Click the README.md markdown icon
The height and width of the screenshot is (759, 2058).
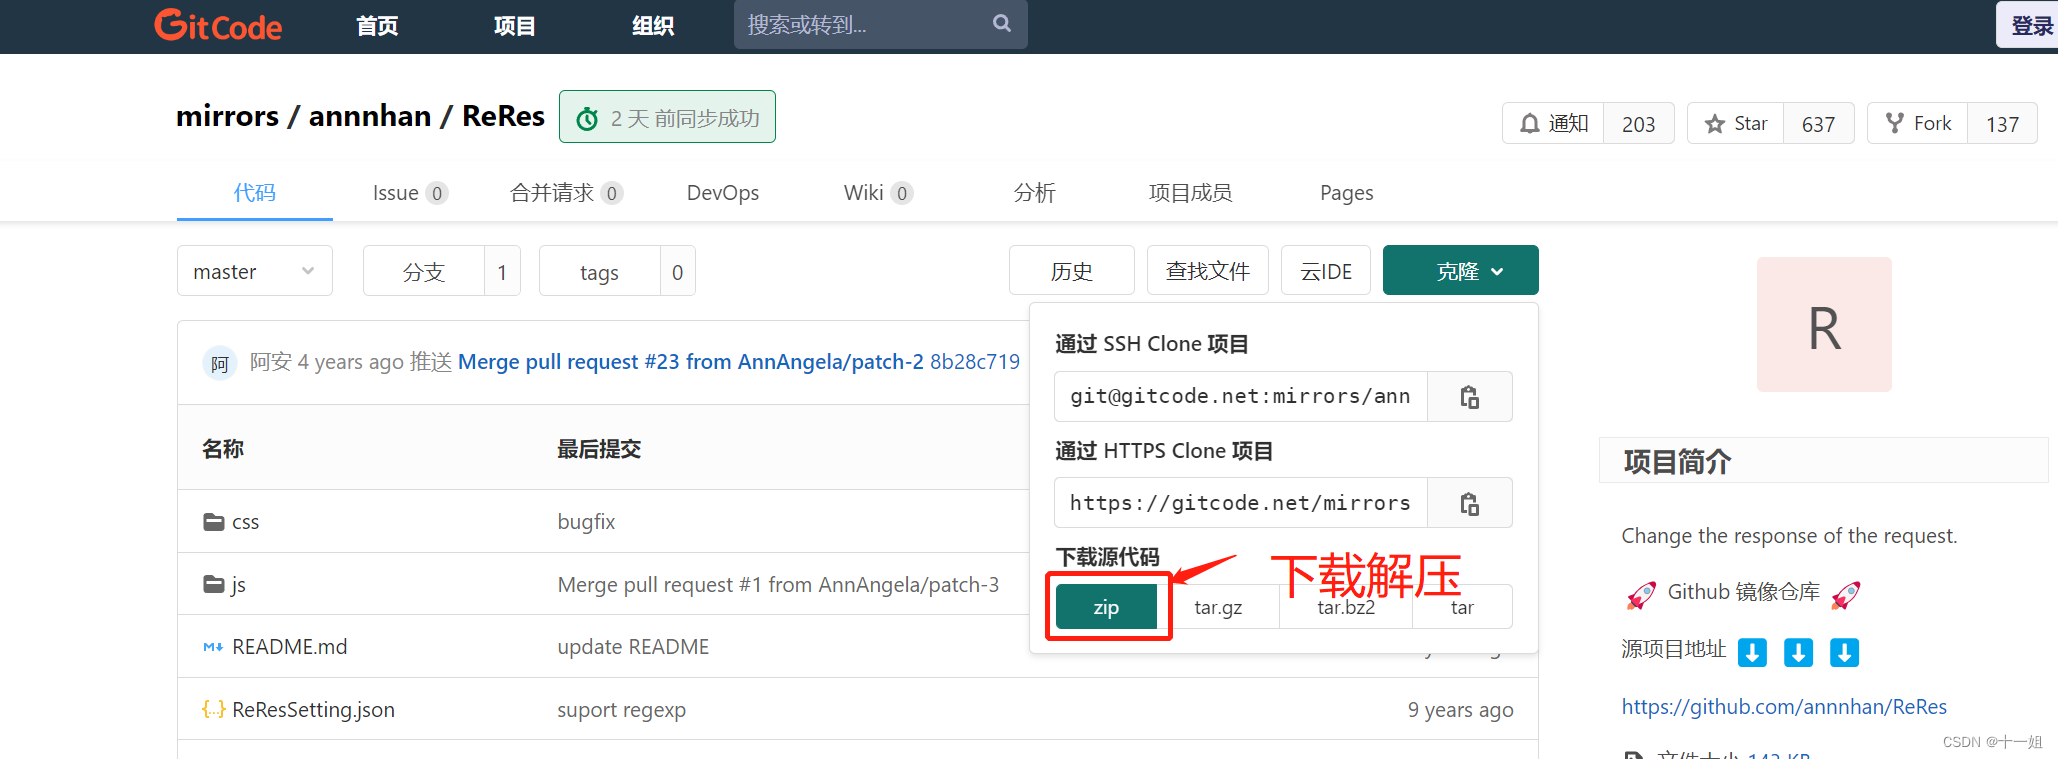coord(213,647)
